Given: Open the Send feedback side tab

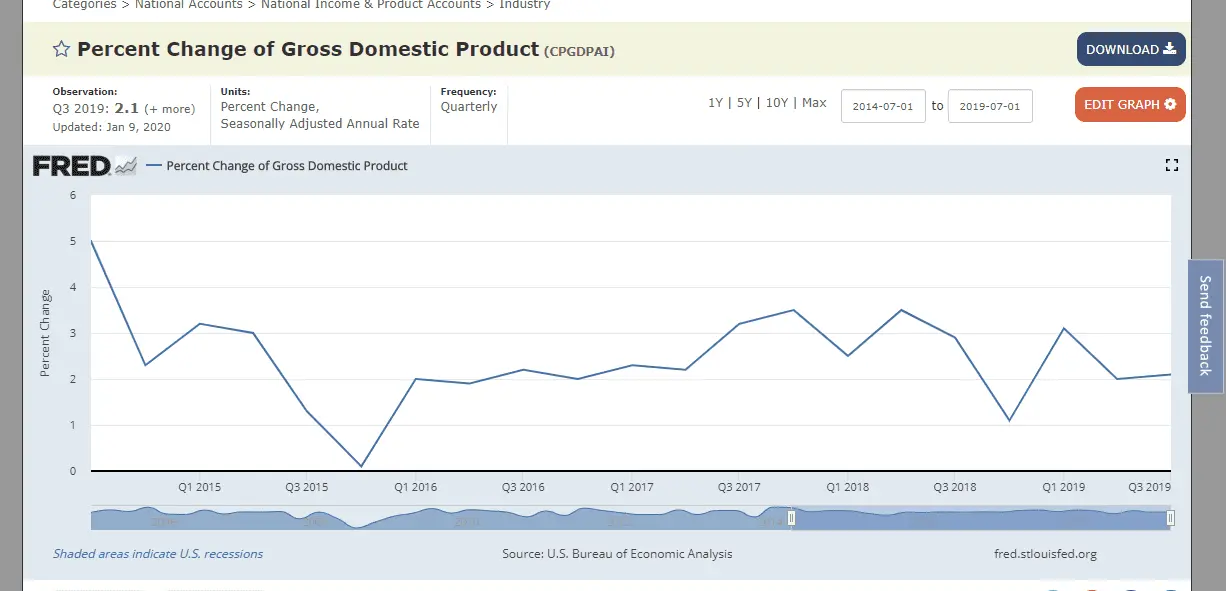Looking at the screenshot, I should click(1205, 325).
